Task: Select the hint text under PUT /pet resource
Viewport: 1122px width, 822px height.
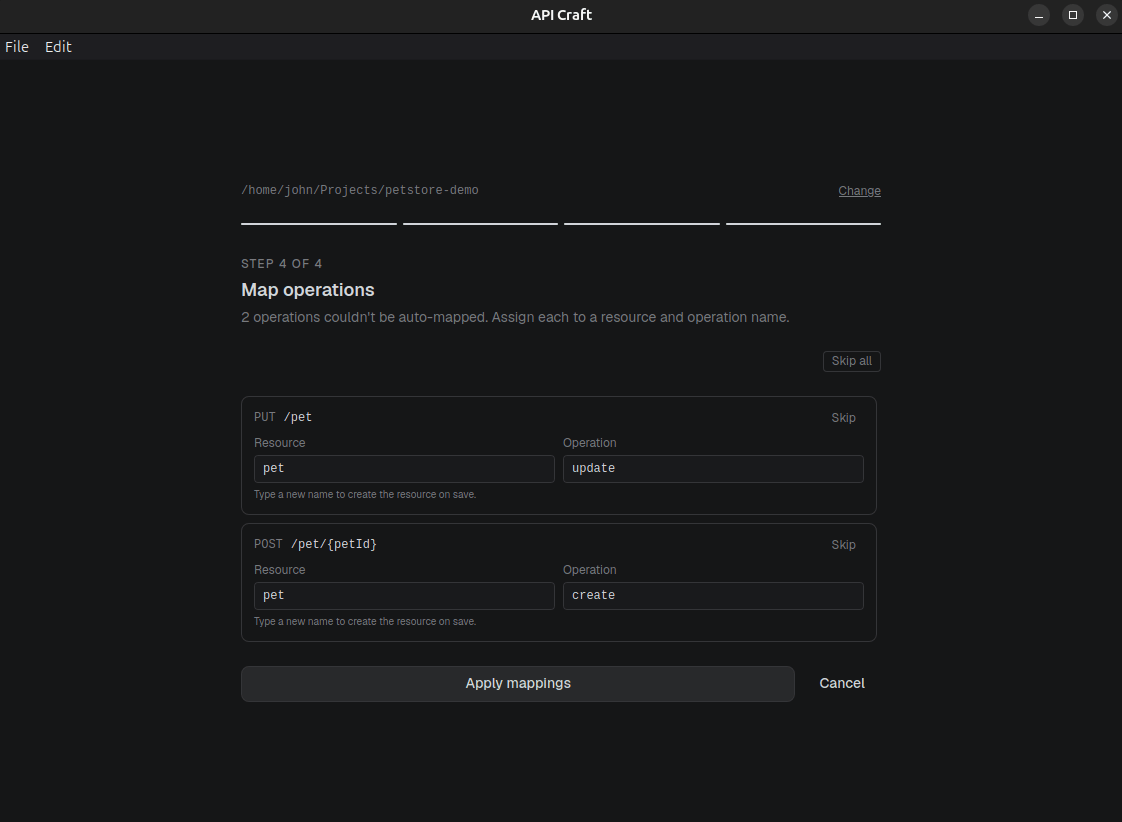Action: pos(365,494)
